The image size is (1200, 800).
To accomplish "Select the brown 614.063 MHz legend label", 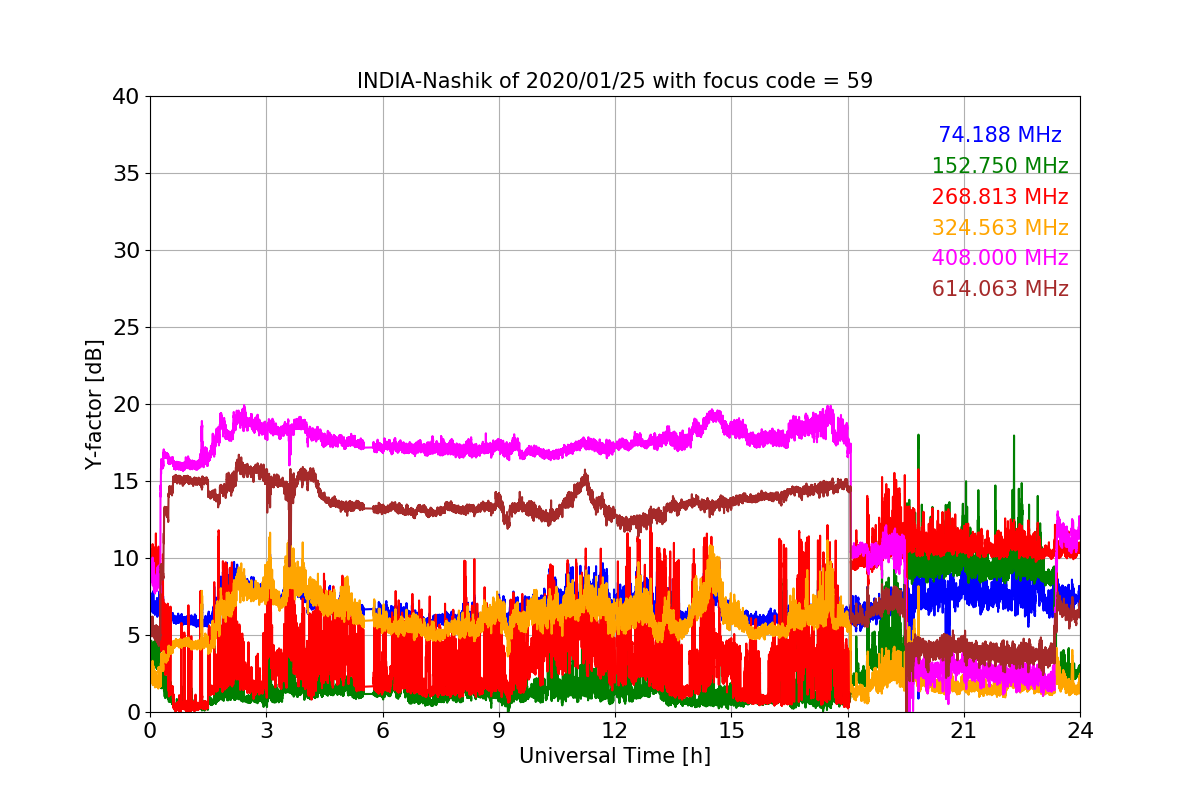I will [x=1000, y=289].
